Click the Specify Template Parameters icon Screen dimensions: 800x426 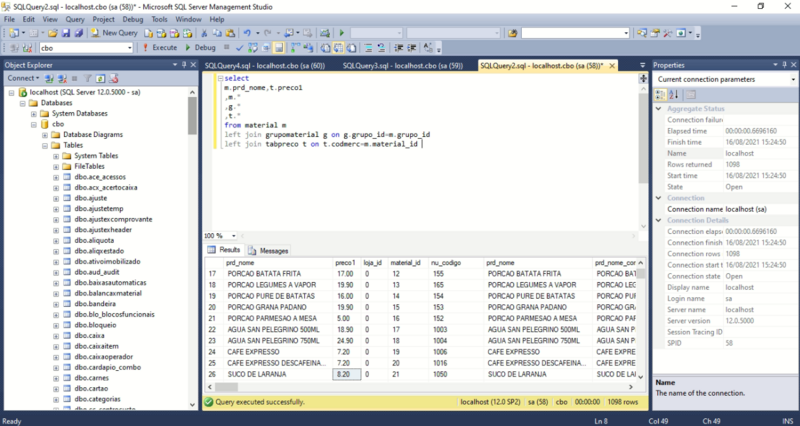pos(428,48)
